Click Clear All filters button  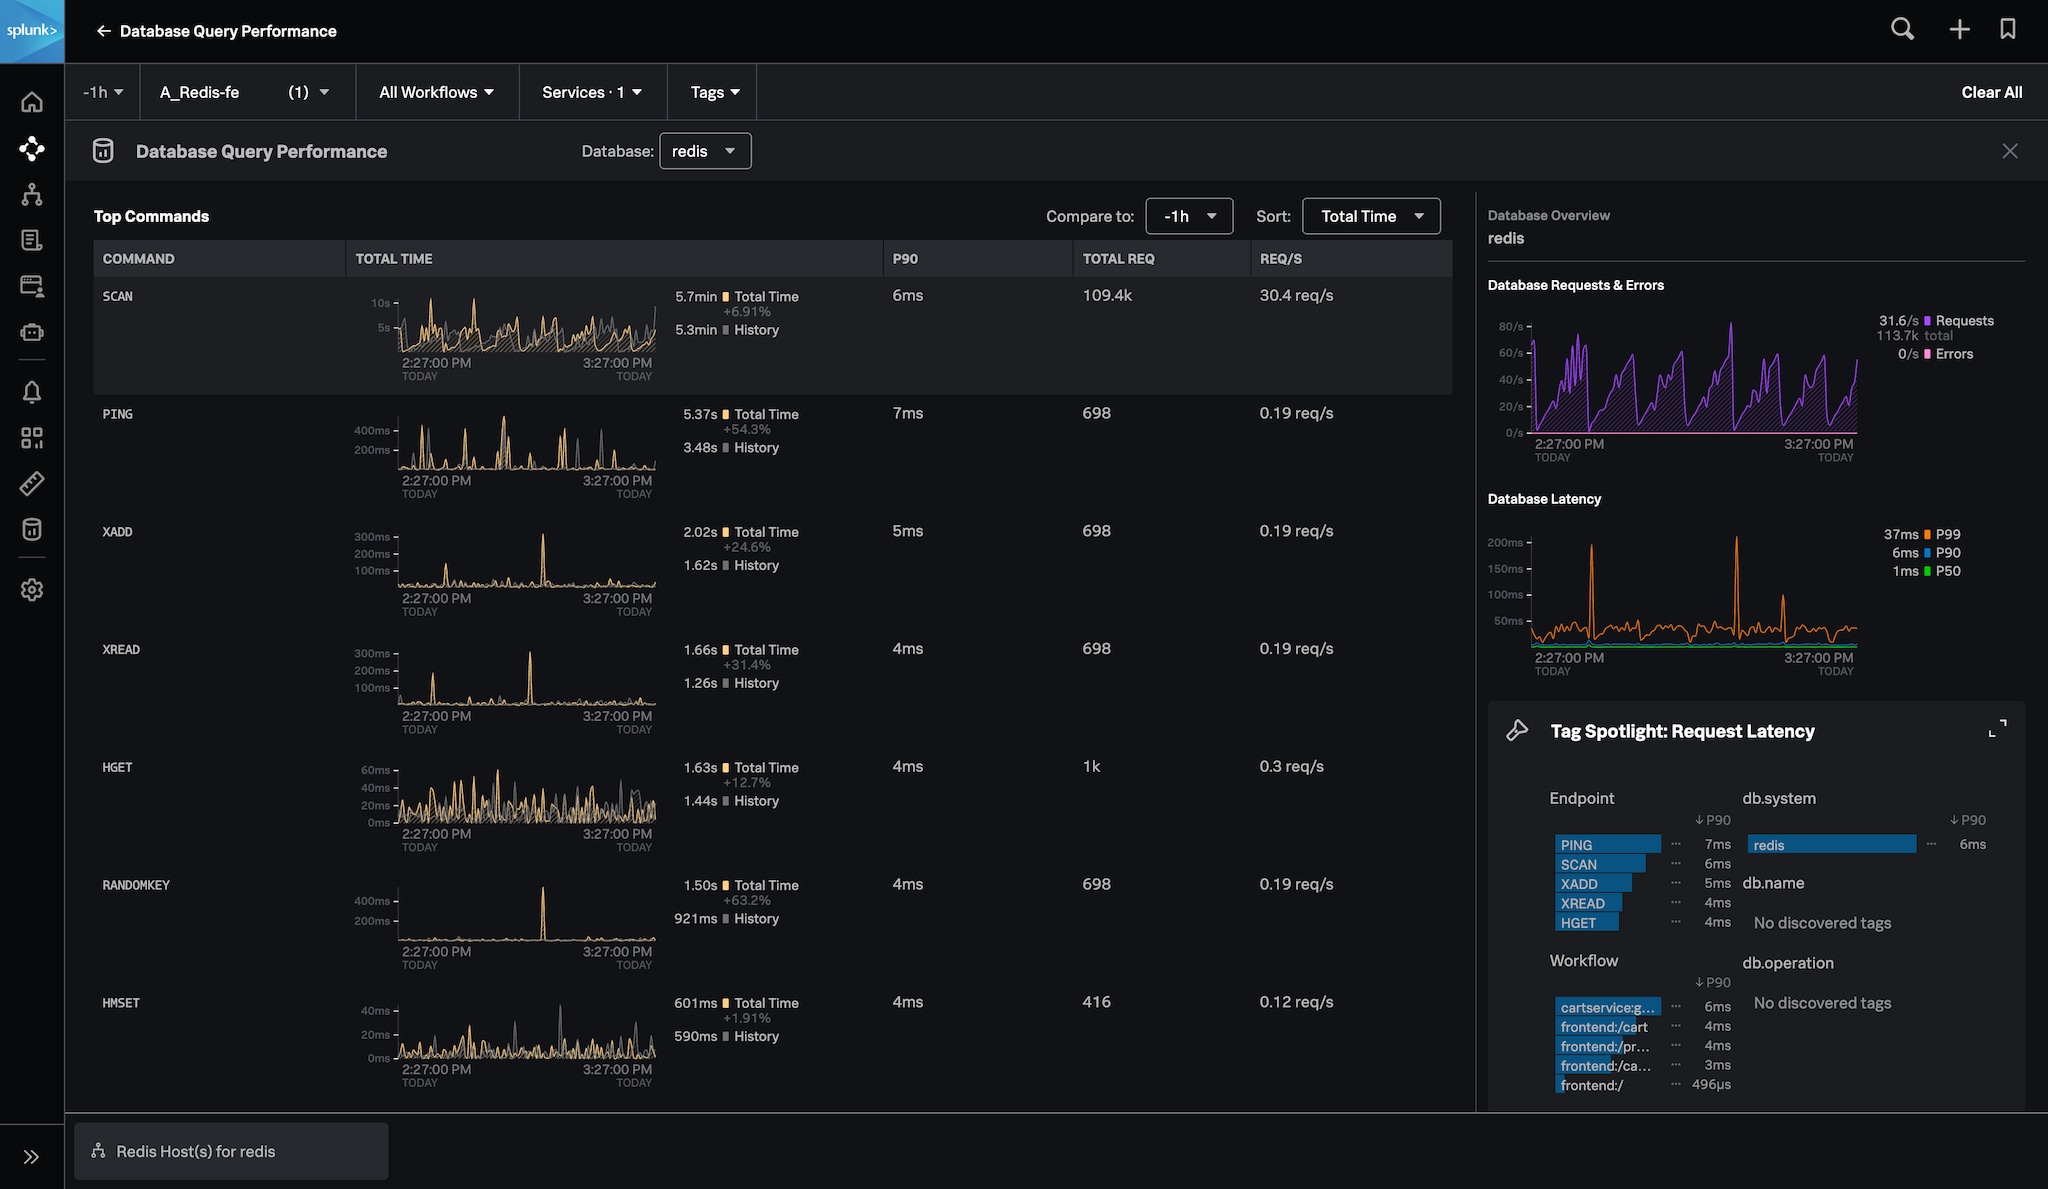(1991, 91)
